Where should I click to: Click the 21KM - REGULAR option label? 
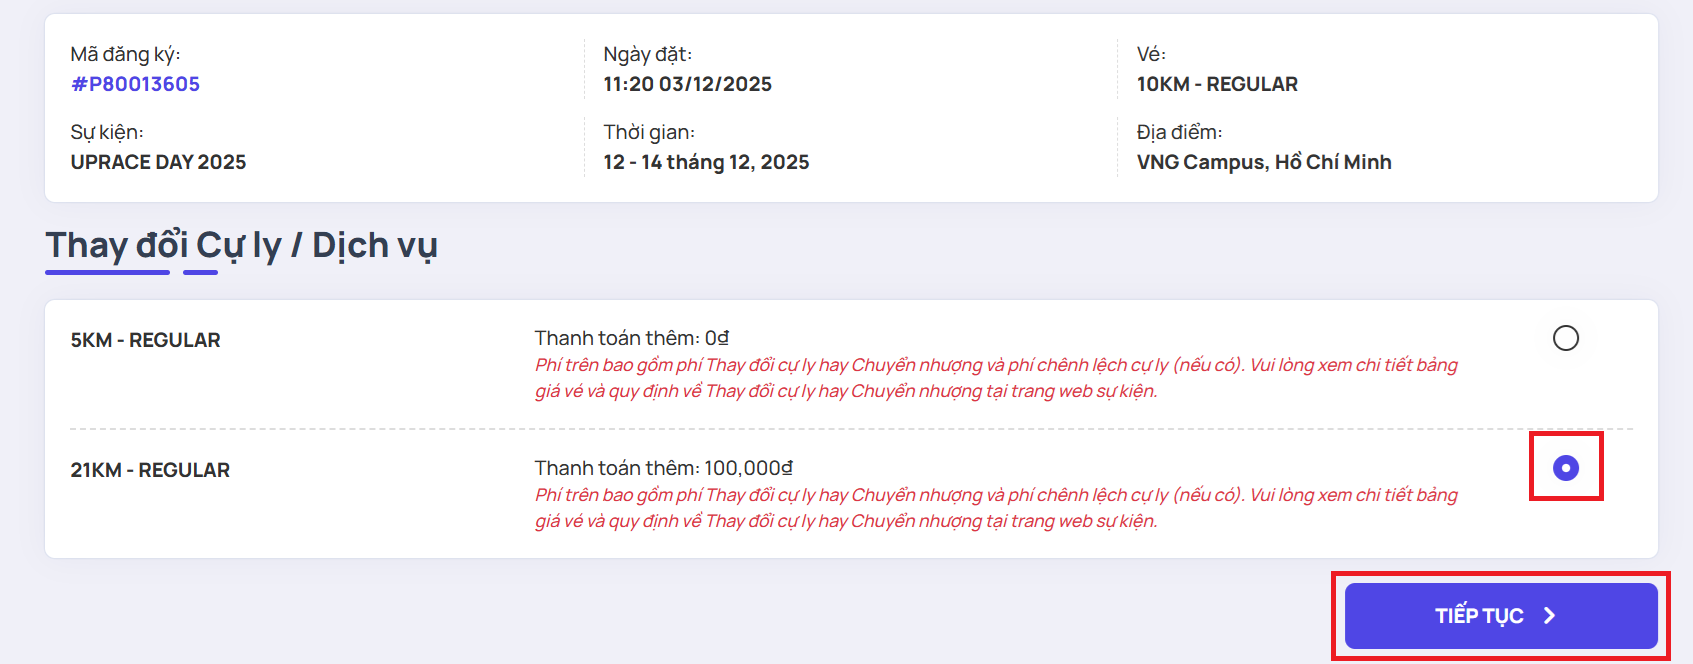150,470
